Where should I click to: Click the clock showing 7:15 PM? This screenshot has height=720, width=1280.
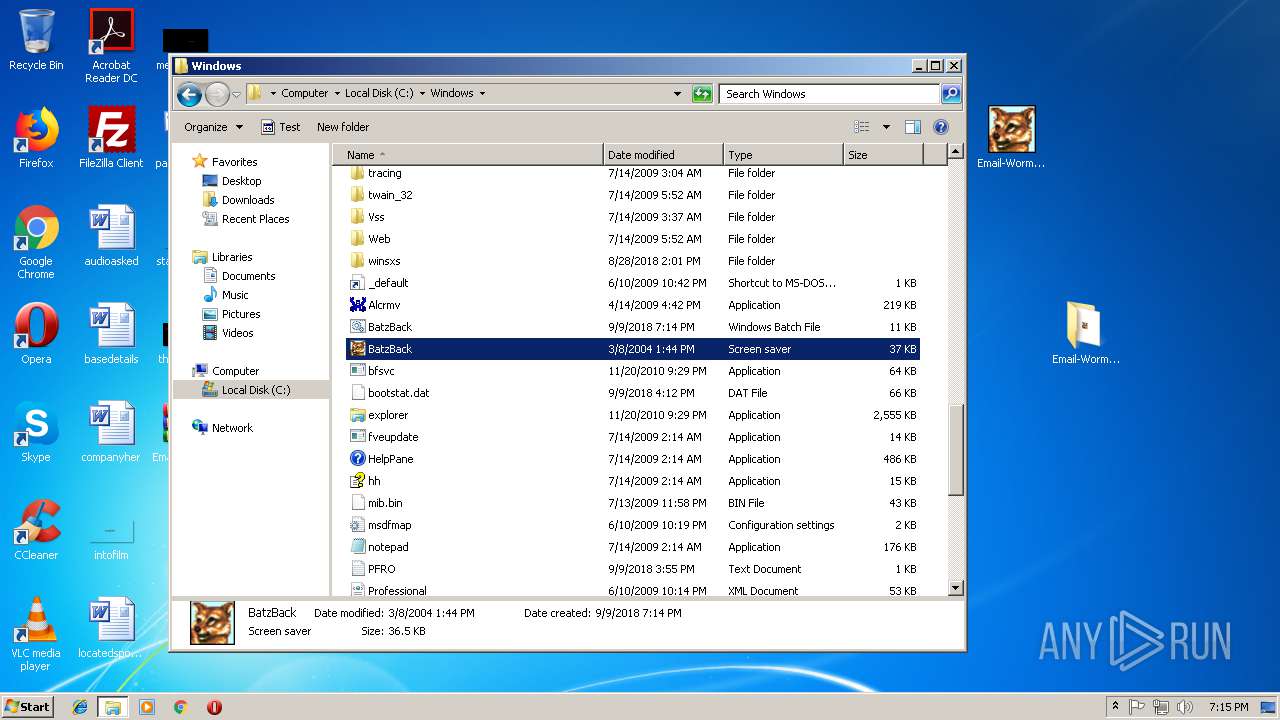click(1228, 707)
